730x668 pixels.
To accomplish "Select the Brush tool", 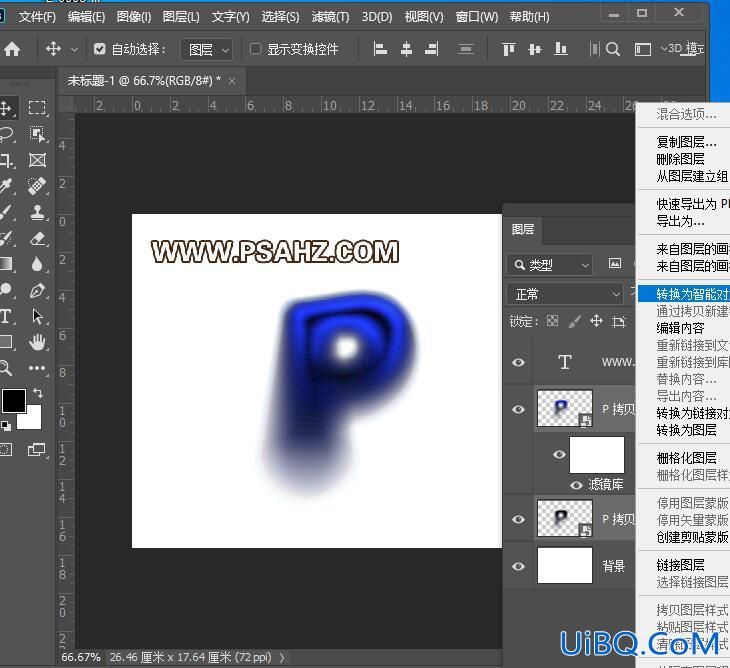I will (6, 212).
